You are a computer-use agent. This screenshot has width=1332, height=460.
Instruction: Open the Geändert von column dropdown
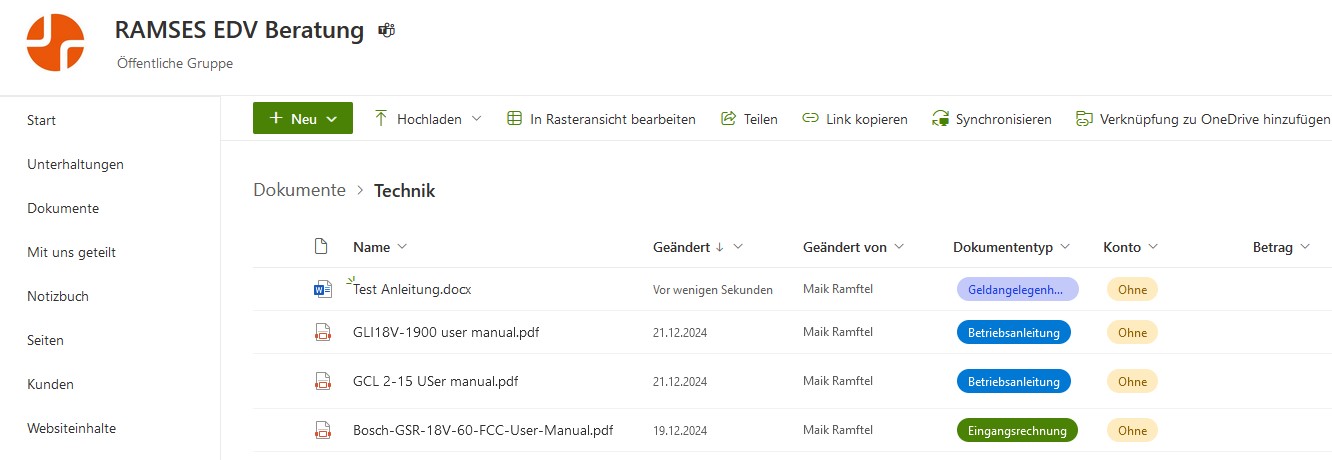(899, 247)
